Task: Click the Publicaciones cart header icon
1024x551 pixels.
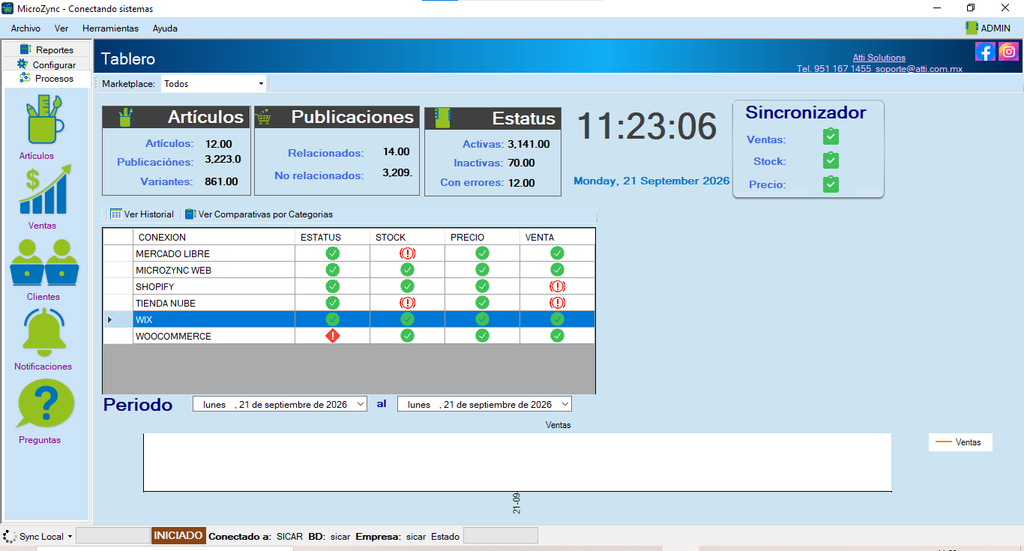Action: (x=264, y=118)
